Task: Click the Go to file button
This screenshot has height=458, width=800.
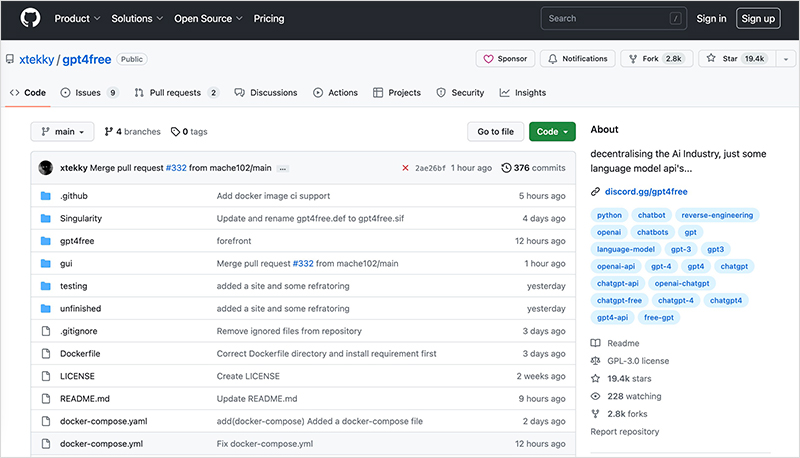Action: pyautogui.click(x=495, y=132)
